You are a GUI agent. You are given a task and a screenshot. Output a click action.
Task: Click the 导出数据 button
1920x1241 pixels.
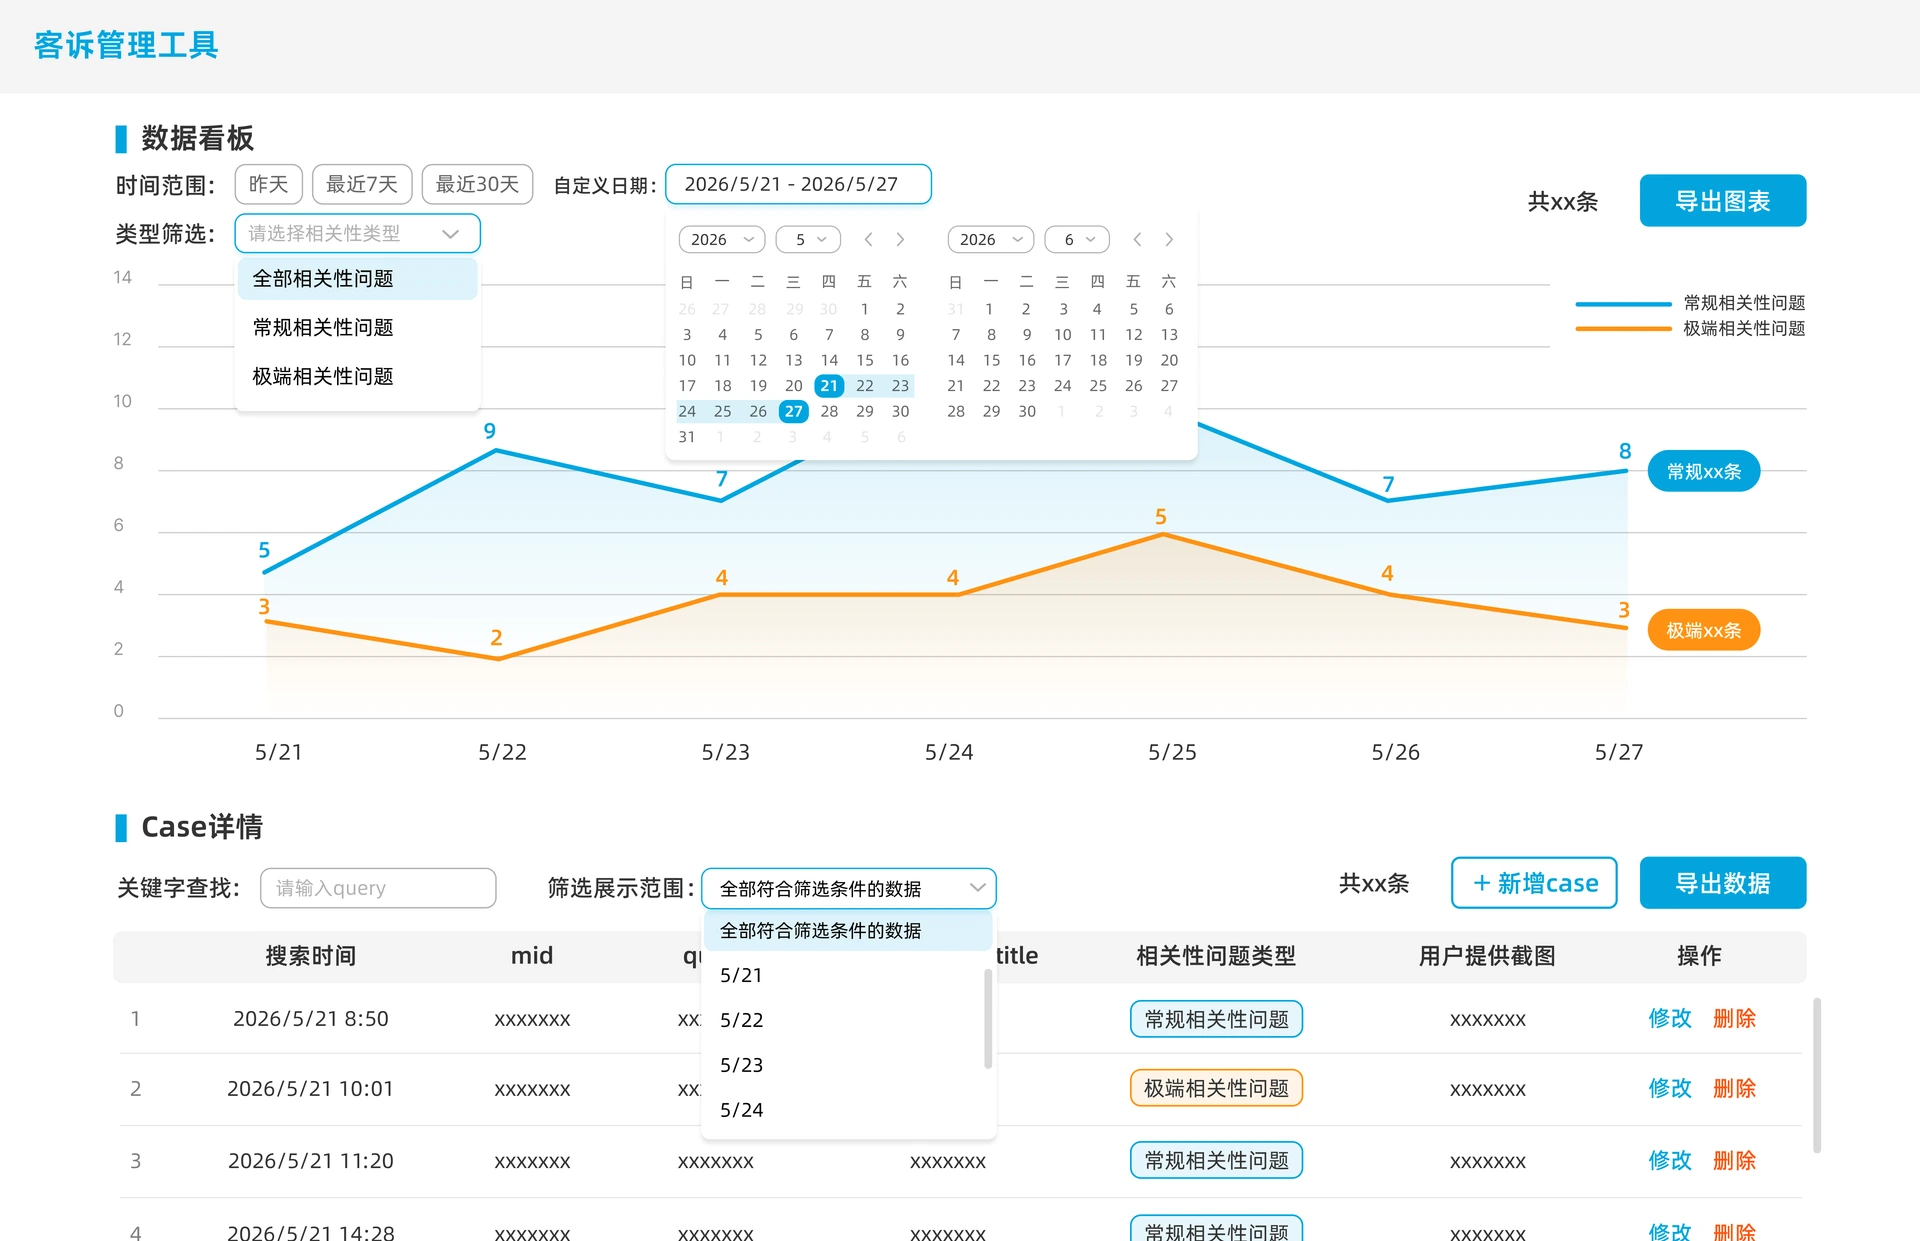[1723, 883]
